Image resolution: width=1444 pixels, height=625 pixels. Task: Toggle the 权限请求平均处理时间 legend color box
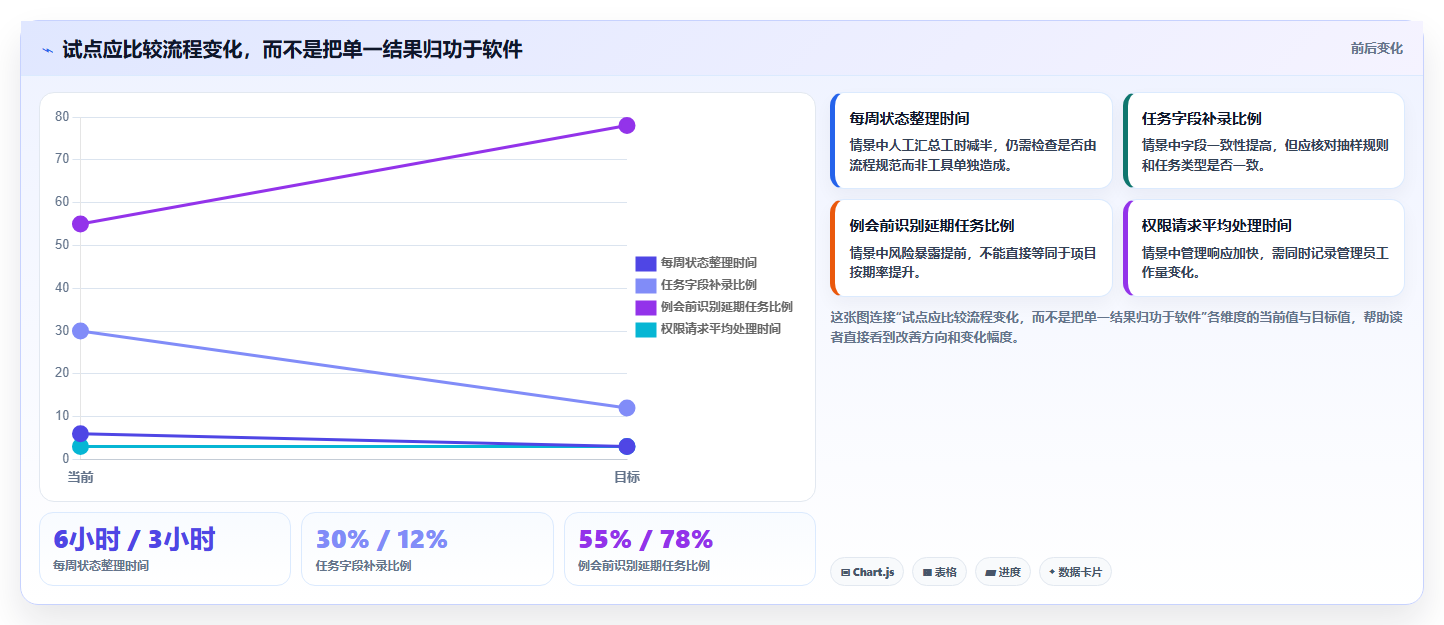[646, 329]
